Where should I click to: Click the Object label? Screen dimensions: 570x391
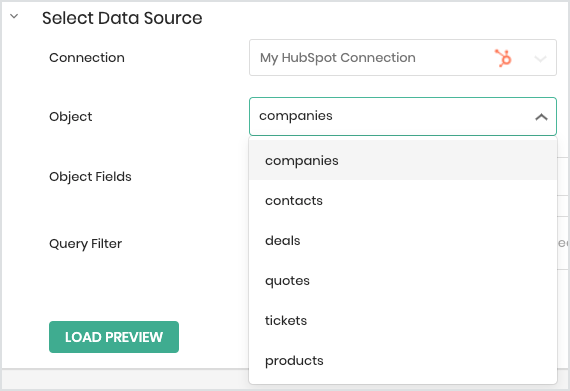pyautogui.click(x=71, y=117)
